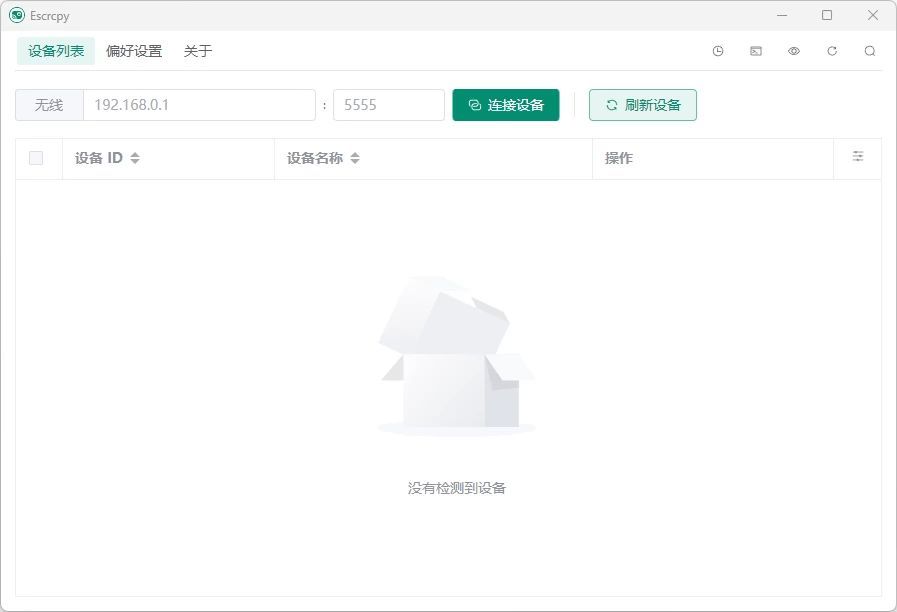Open column settings sliders icon in table header
The width and height of the screenshot is (897, 612).
coord(858,157)
